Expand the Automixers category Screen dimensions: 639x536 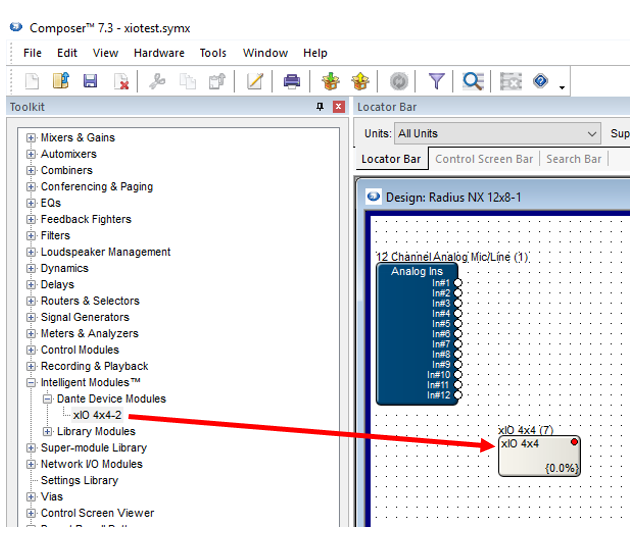click(x=31, y=154)
